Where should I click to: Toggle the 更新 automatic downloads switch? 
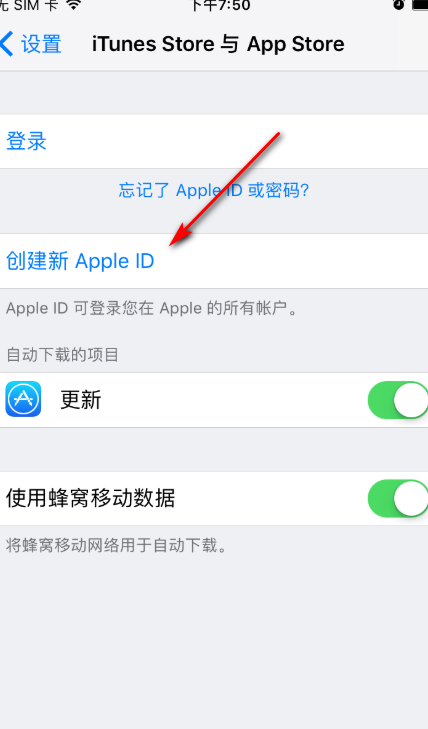coord(398,400)
